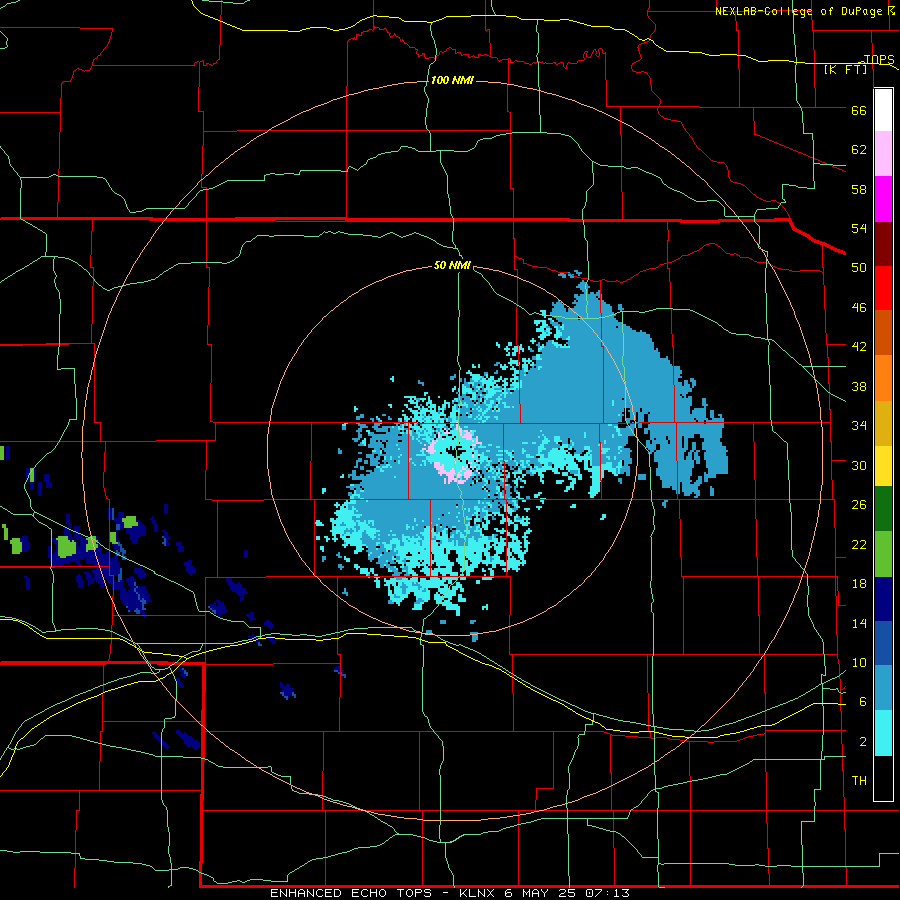This screenshot has height=900, width=900.
Task: Click the 'NEXLAB-College of DuPage' header text
Action: point(798,11)
